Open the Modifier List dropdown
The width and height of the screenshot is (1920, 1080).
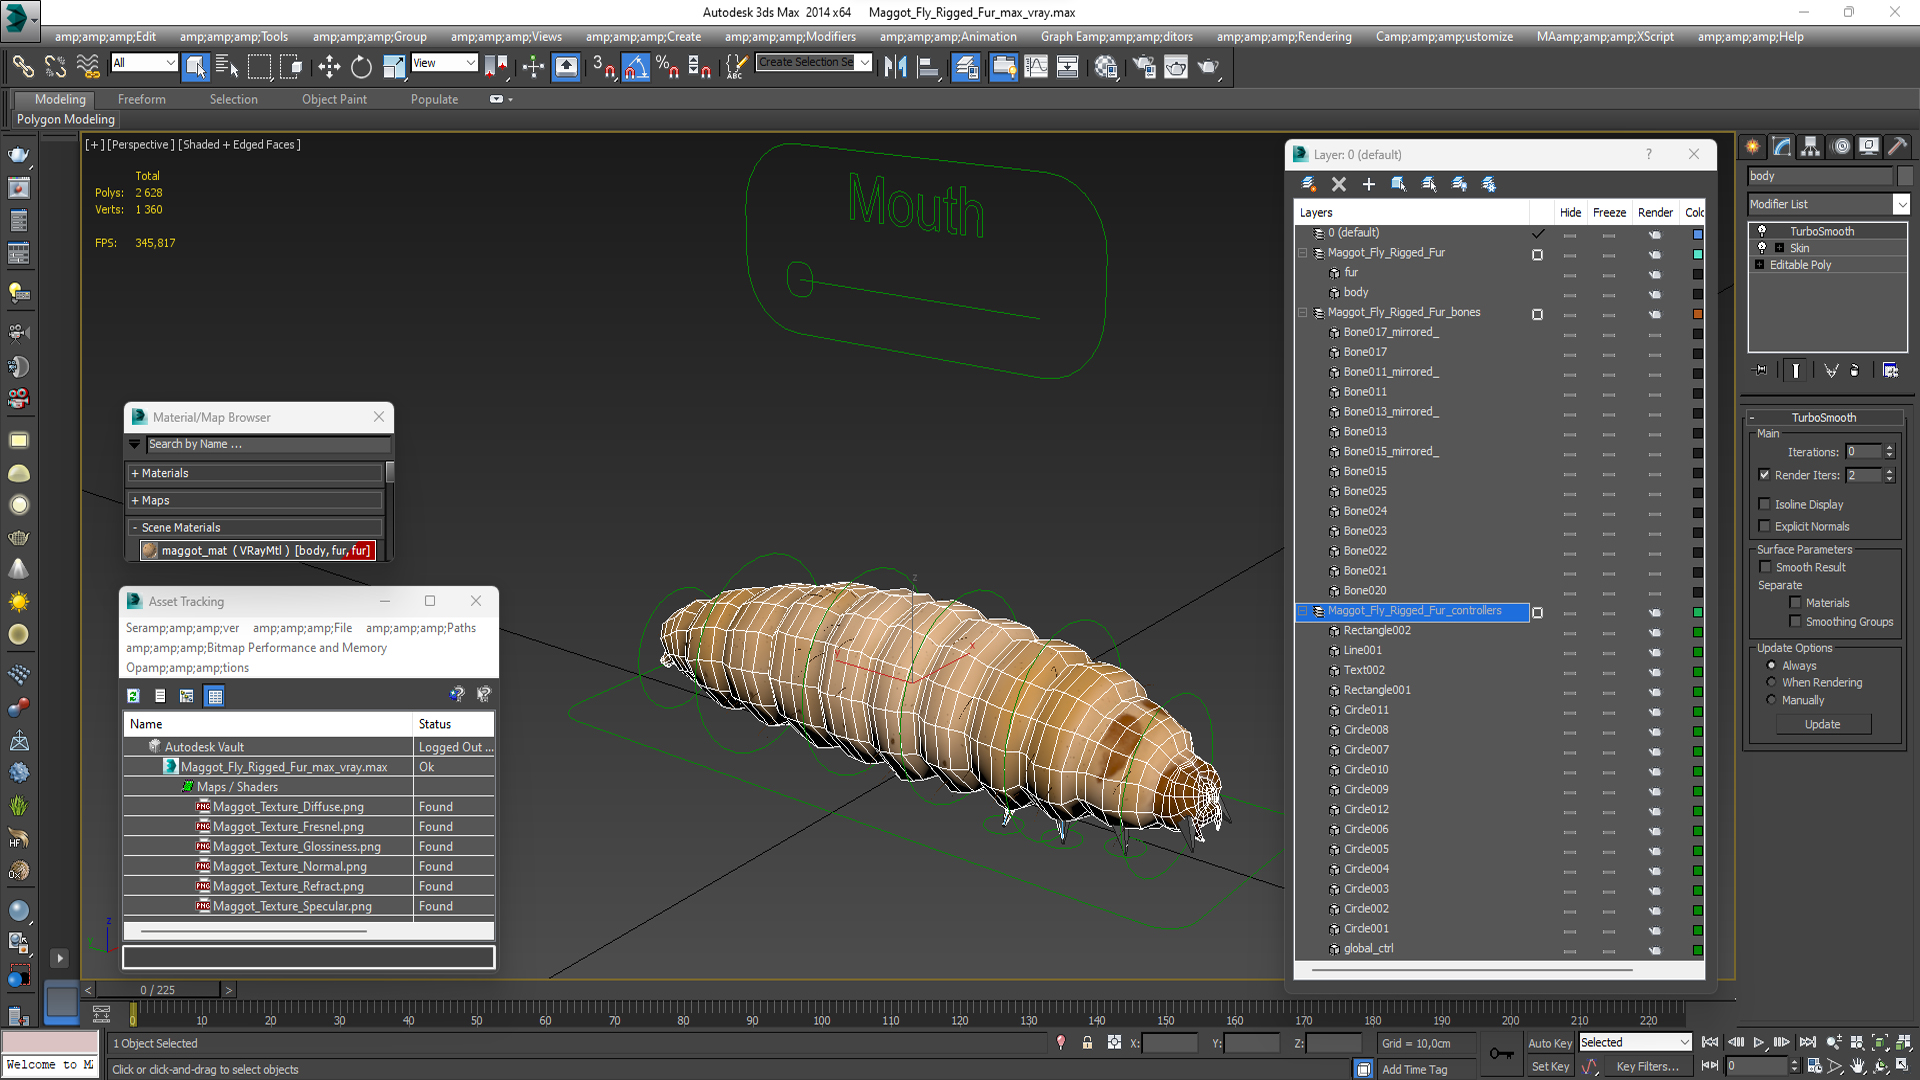tap(1901, 204)
